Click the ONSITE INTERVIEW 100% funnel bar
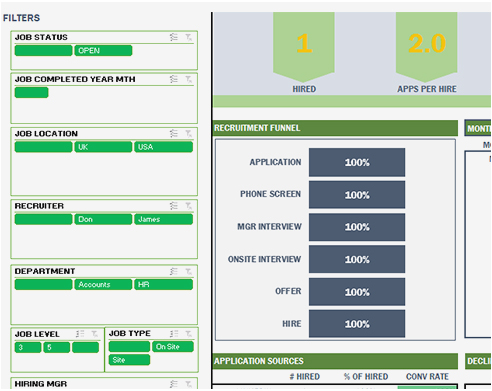The width and height of the screenshot is (492, 391). [x=357, y=259]
